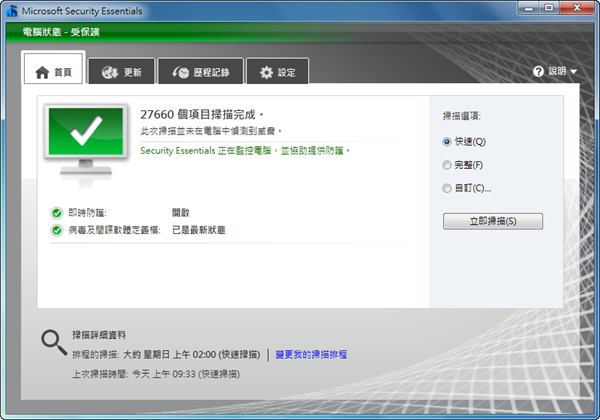Open the 設定 settings tab
Screen dimensions: 600x420
tap(277, 71)
